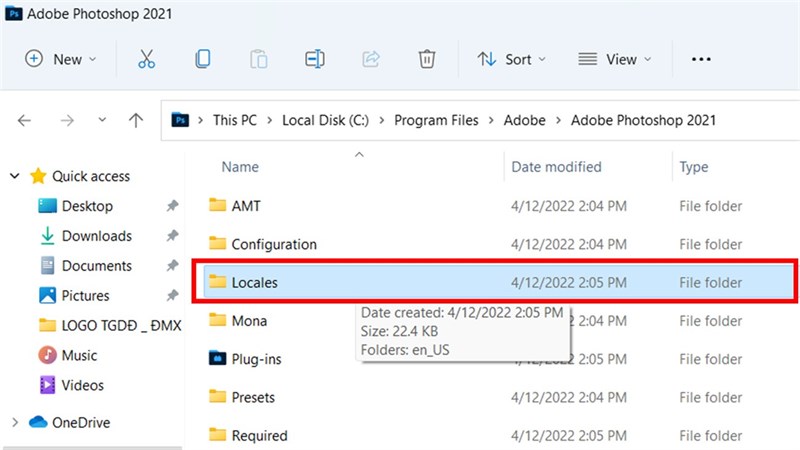Viewport: 800px width, 450px height.
Task: Open Downloads in Quick access
Action: click(96, 236)
